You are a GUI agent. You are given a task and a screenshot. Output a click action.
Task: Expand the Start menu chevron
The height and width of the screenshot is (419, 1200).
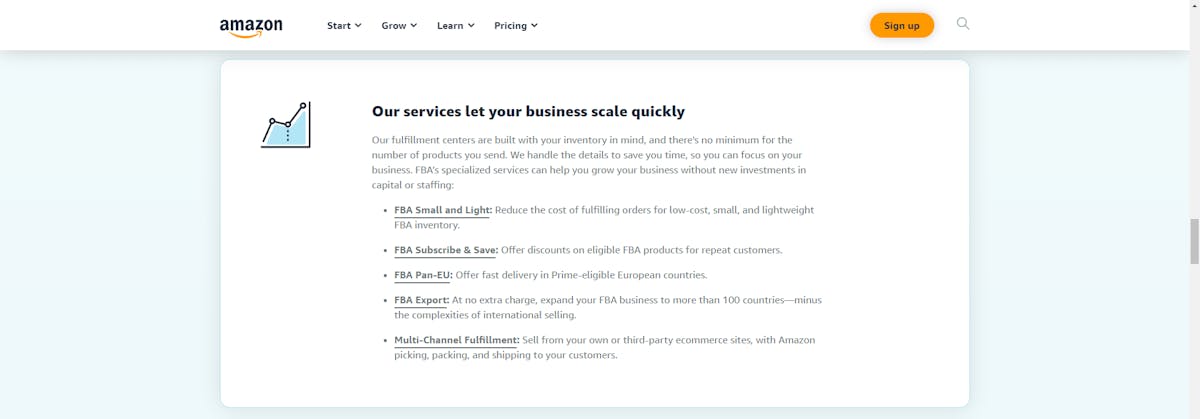[358, 26]
